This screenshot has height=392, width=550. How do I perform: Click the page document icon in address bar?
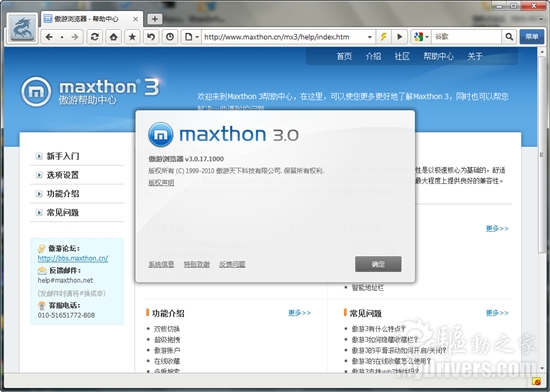click(x=189, y=37)
